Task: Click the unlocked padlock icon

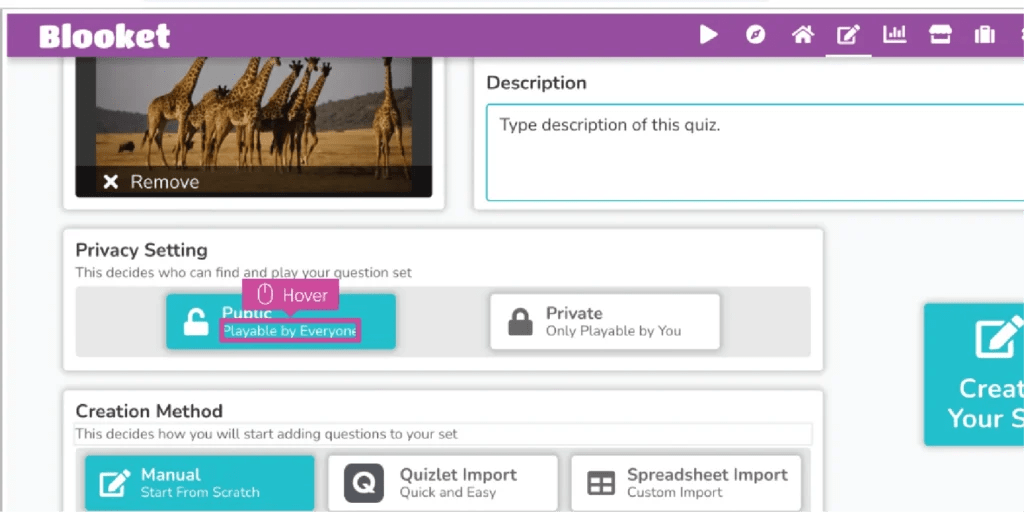Action: click(195, 322)
